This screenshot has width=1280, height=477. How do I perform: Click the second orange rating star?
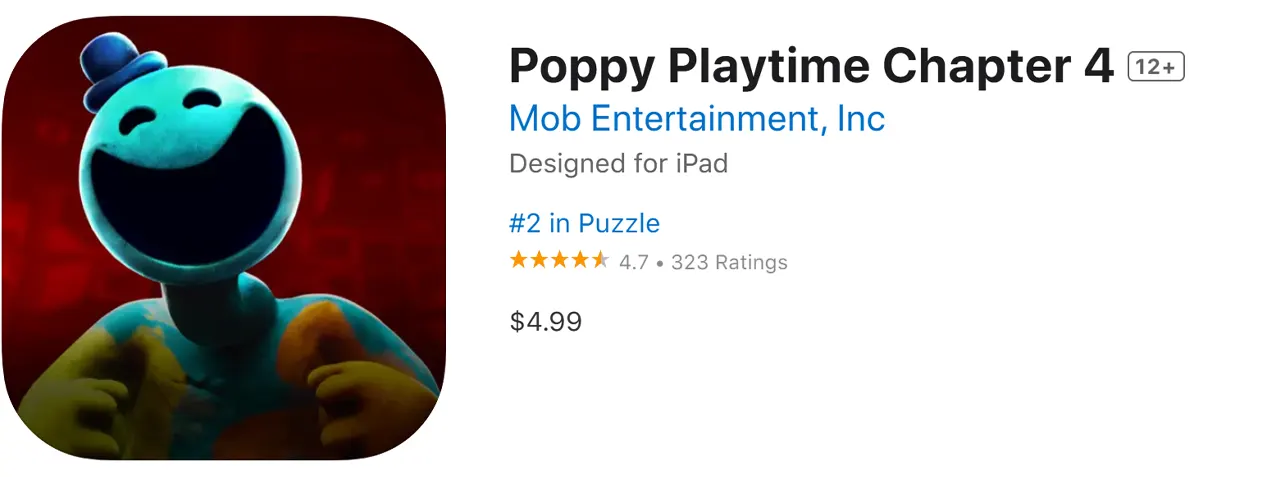(539, 261)
